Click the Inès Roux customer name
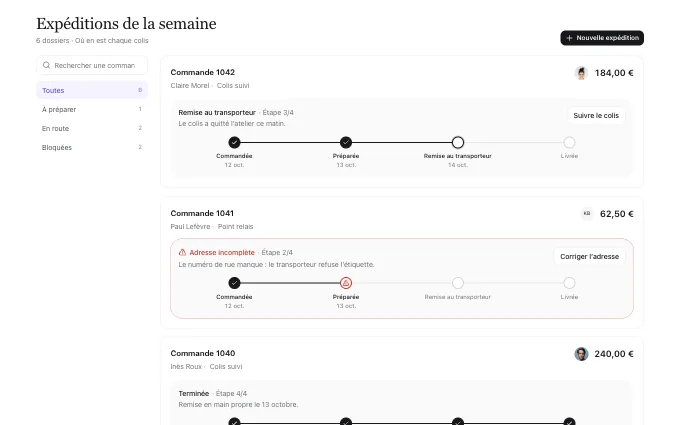The height and width of the screenshot is (425, 680). pos(186,366)
